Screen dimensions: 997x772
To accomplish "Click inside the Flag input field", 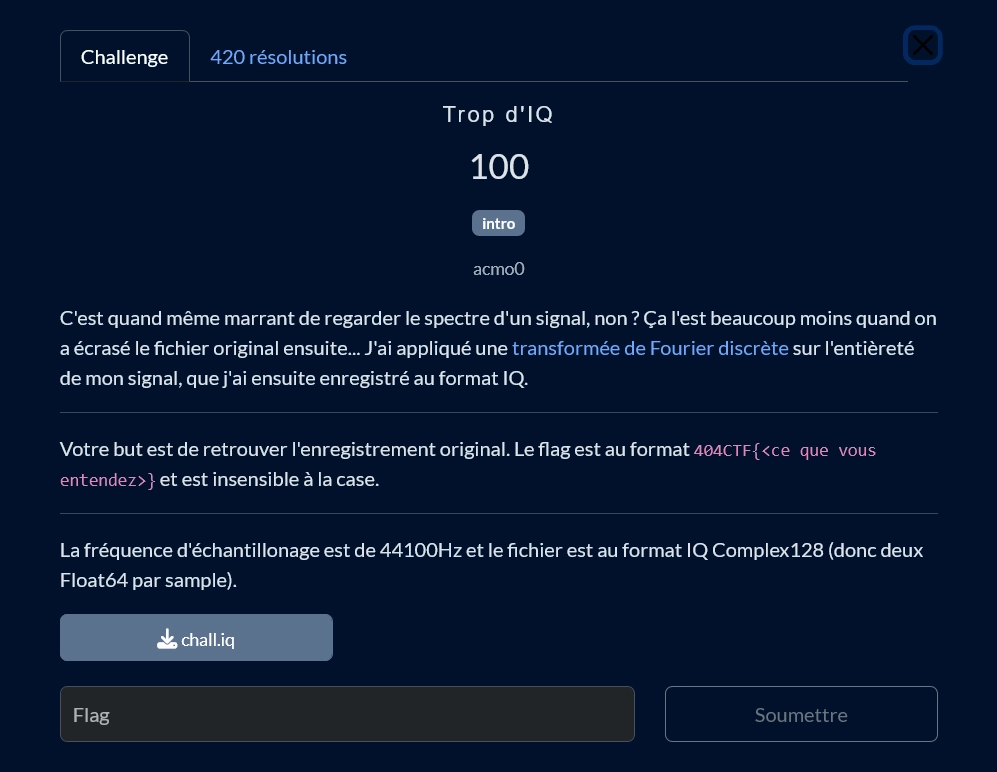I will 347,714.
